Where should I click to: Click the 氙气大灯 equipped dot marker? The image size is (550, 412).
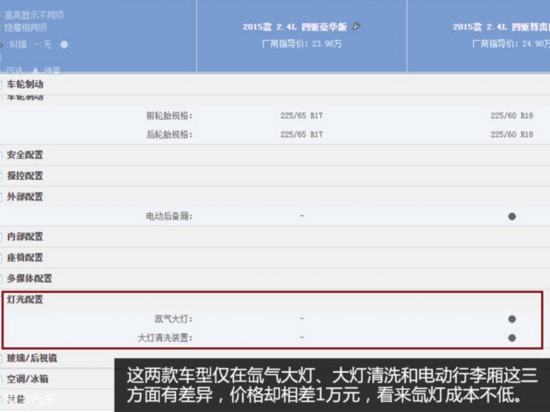pos(512,319)
